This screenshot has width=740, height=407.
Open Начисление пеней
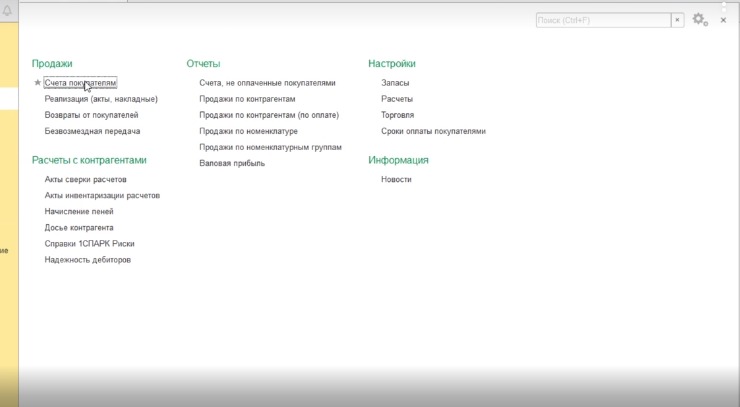pos(79,212)
